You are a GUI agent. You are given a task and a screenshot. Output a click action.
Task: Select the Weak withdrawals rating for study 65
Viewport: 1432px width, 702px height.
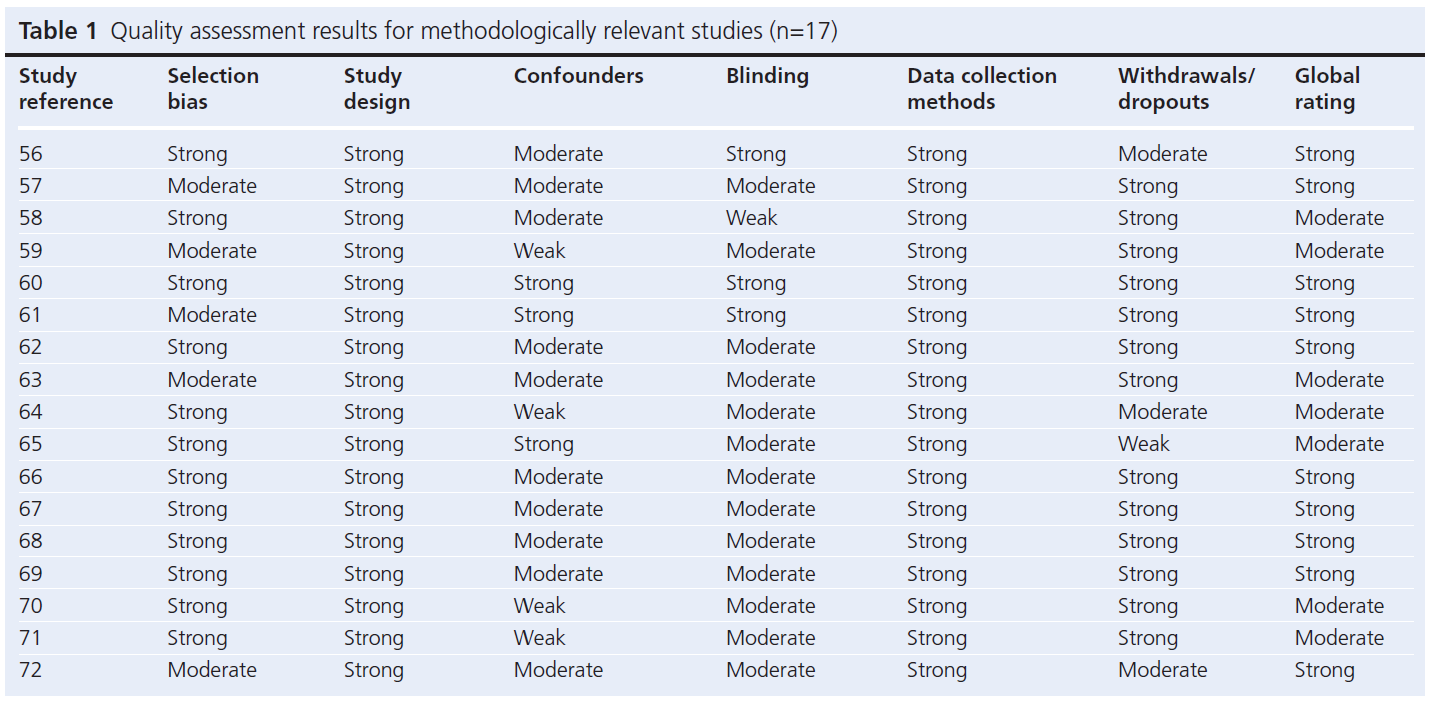[1143, 444]
